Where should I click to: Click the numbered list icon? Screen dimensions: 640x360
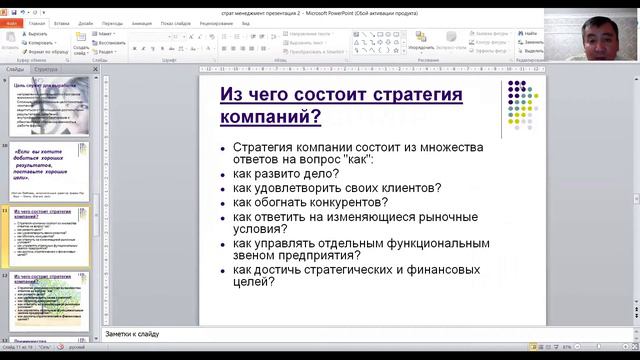(238, 37)
